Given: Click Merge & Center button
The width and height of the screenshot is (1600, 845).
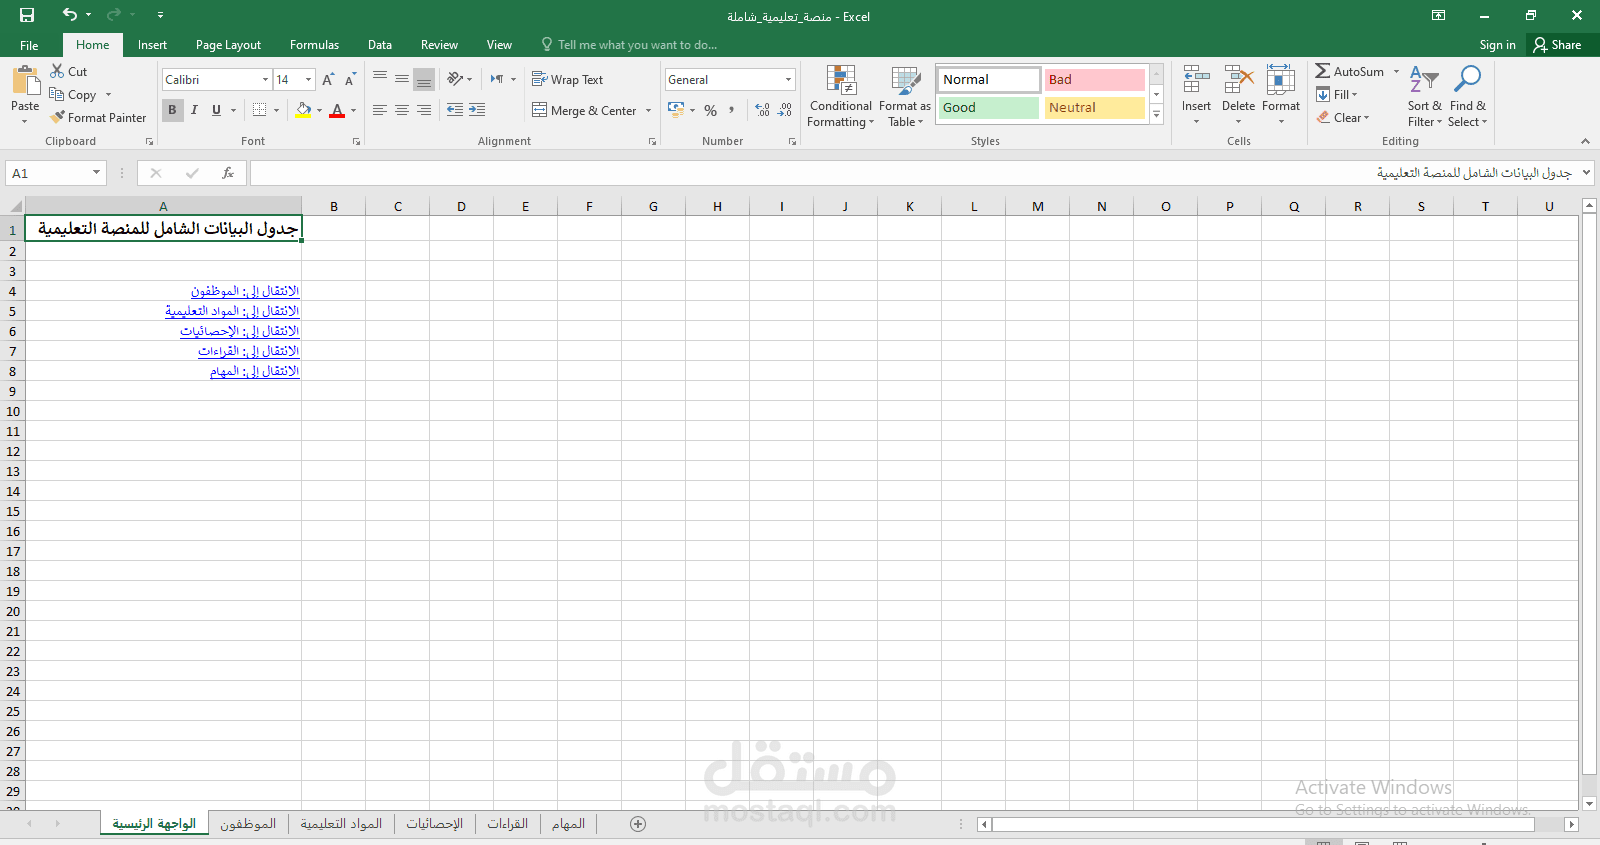Looking at the screenshot, I should click(x=585, y=110).
